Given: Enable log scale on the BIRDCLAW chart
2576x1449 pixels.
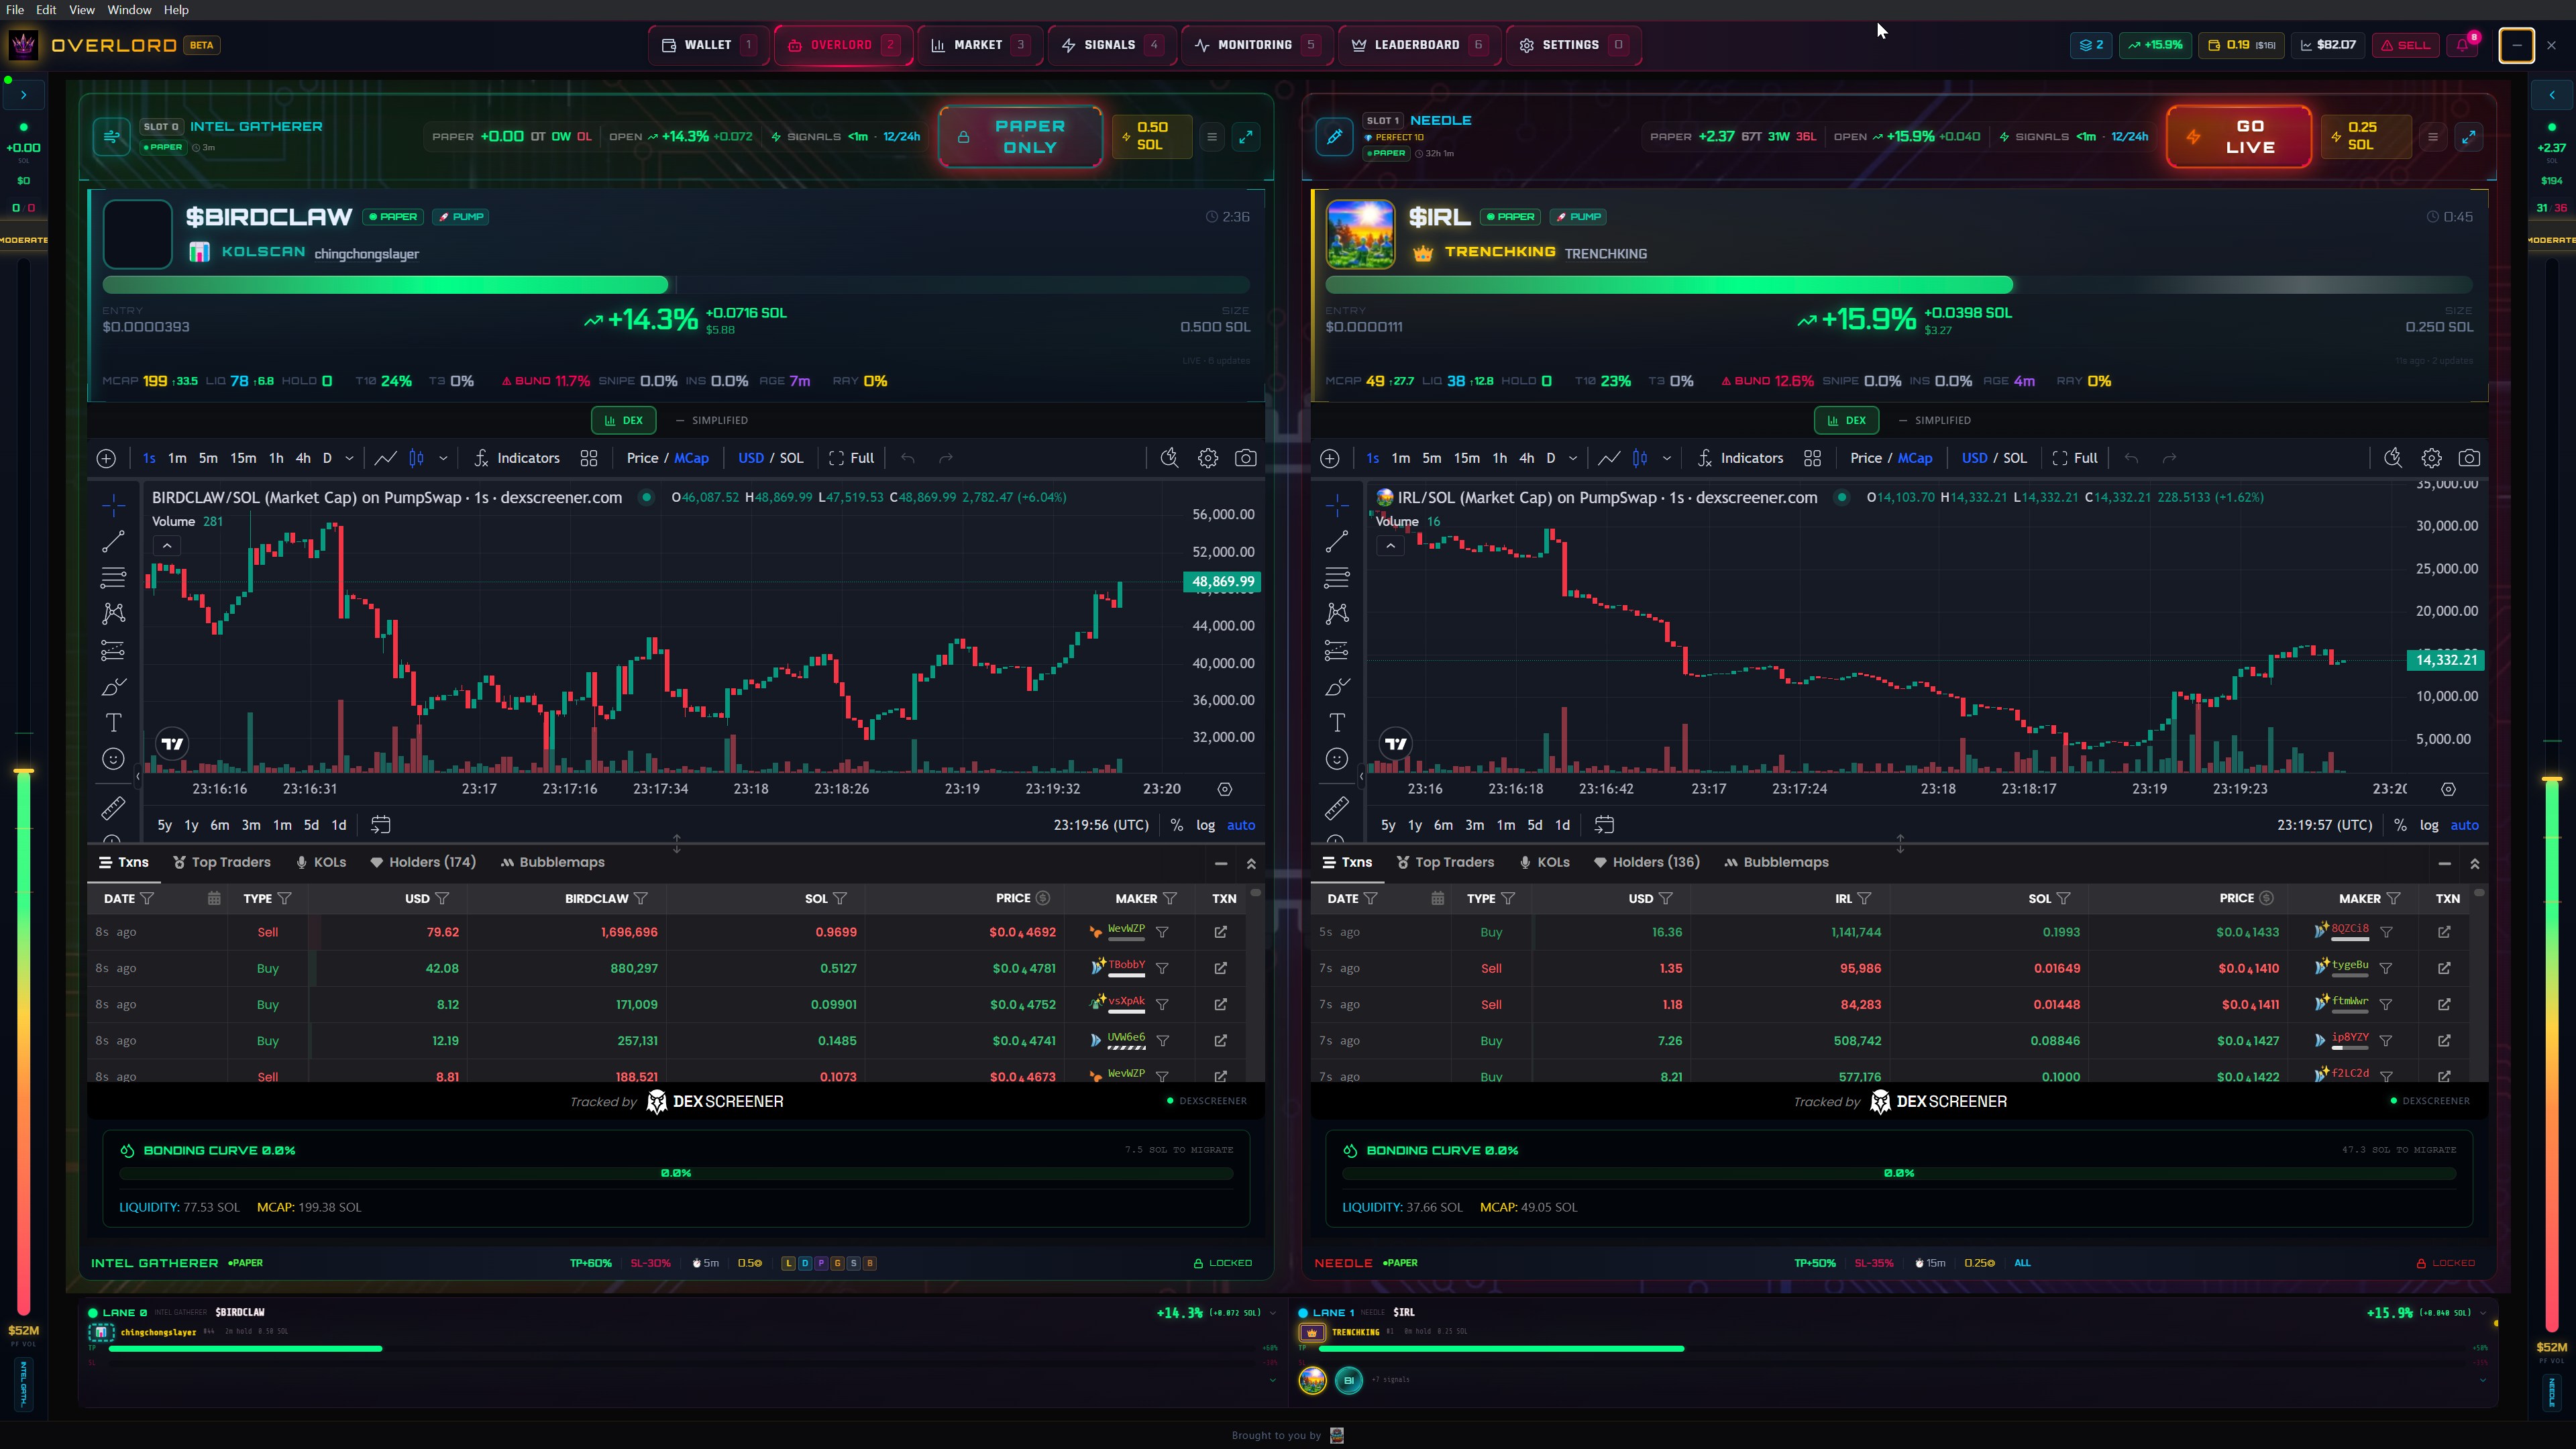Looking at the screenshot, I should point(1205,825).
